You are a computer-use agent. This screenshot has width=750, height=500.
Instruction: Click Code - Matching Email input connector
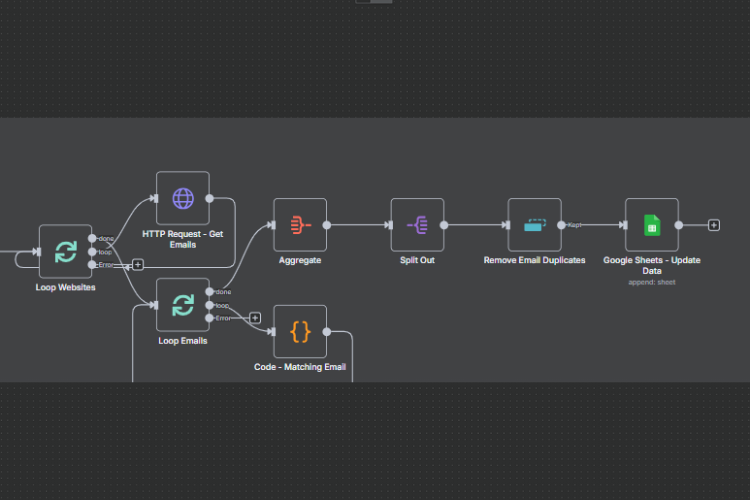tap(272, 332)
